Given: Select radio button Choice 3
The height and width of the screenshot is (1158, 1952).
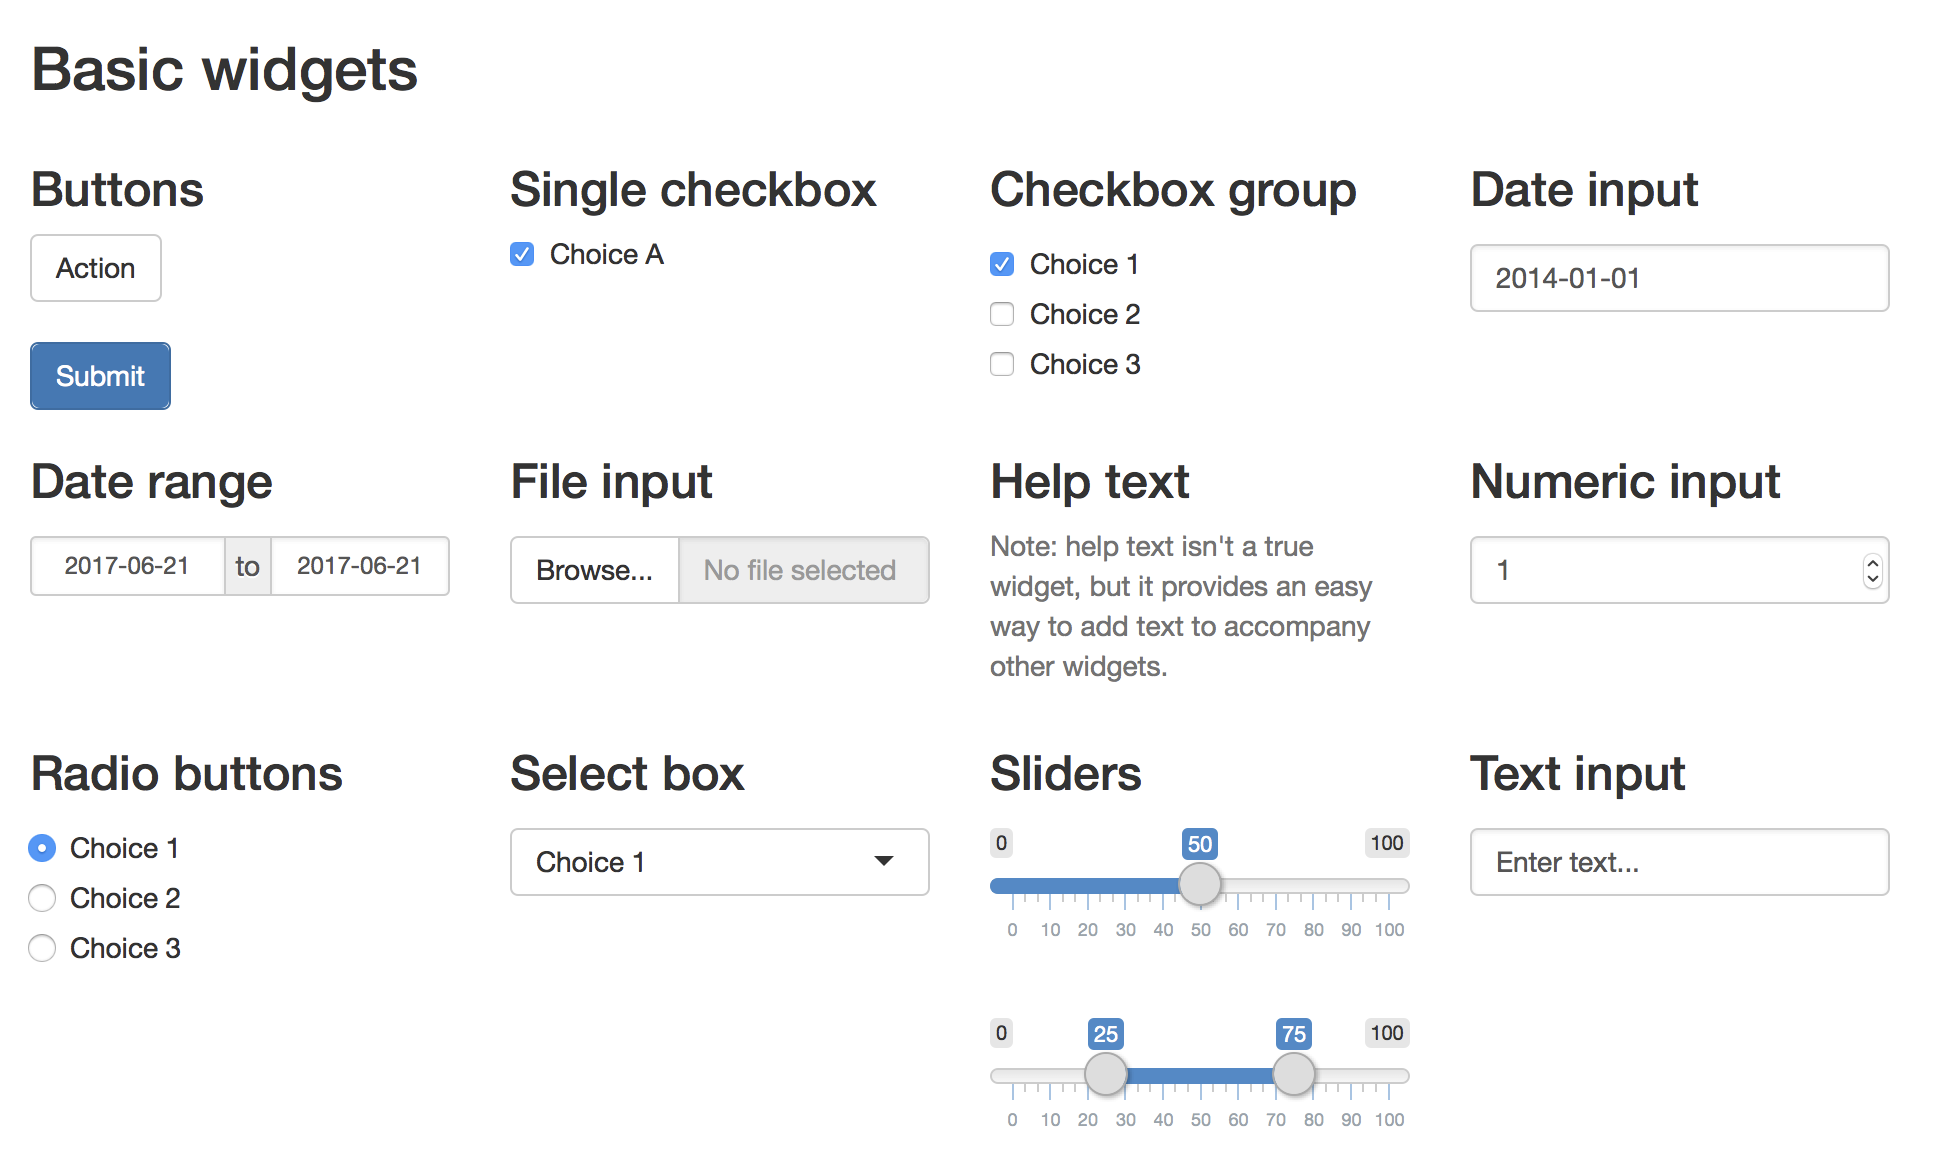Looking at the screenshot, I should click(42, 948).
